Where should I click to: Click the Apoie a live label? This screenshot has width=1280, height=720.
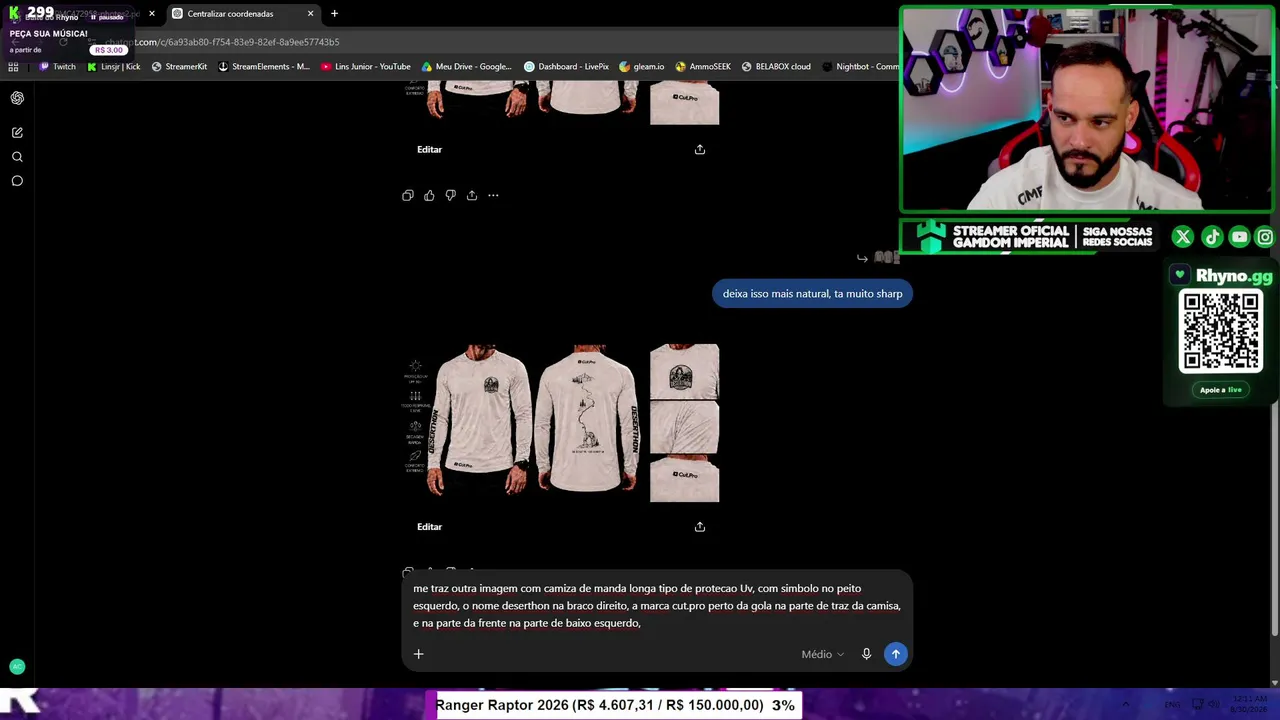pos(1221,390)
